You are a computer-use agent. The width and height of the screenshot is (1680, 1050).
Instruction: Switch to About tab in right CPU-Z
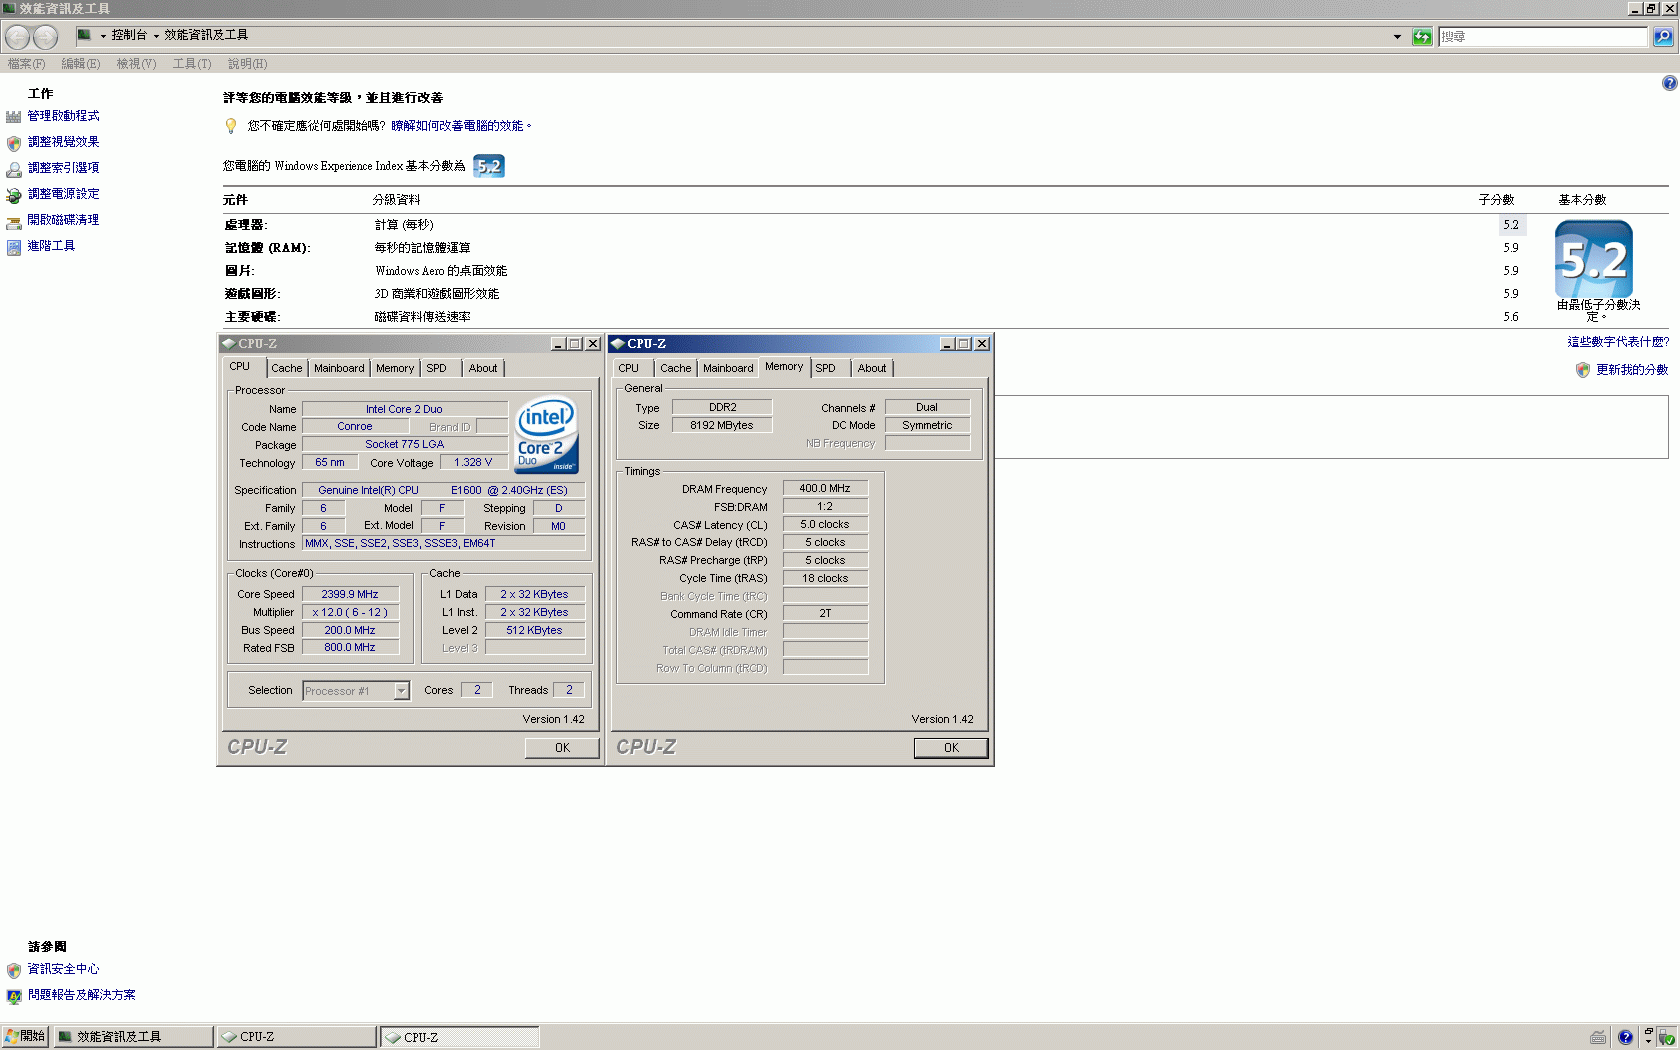(872, 369)
